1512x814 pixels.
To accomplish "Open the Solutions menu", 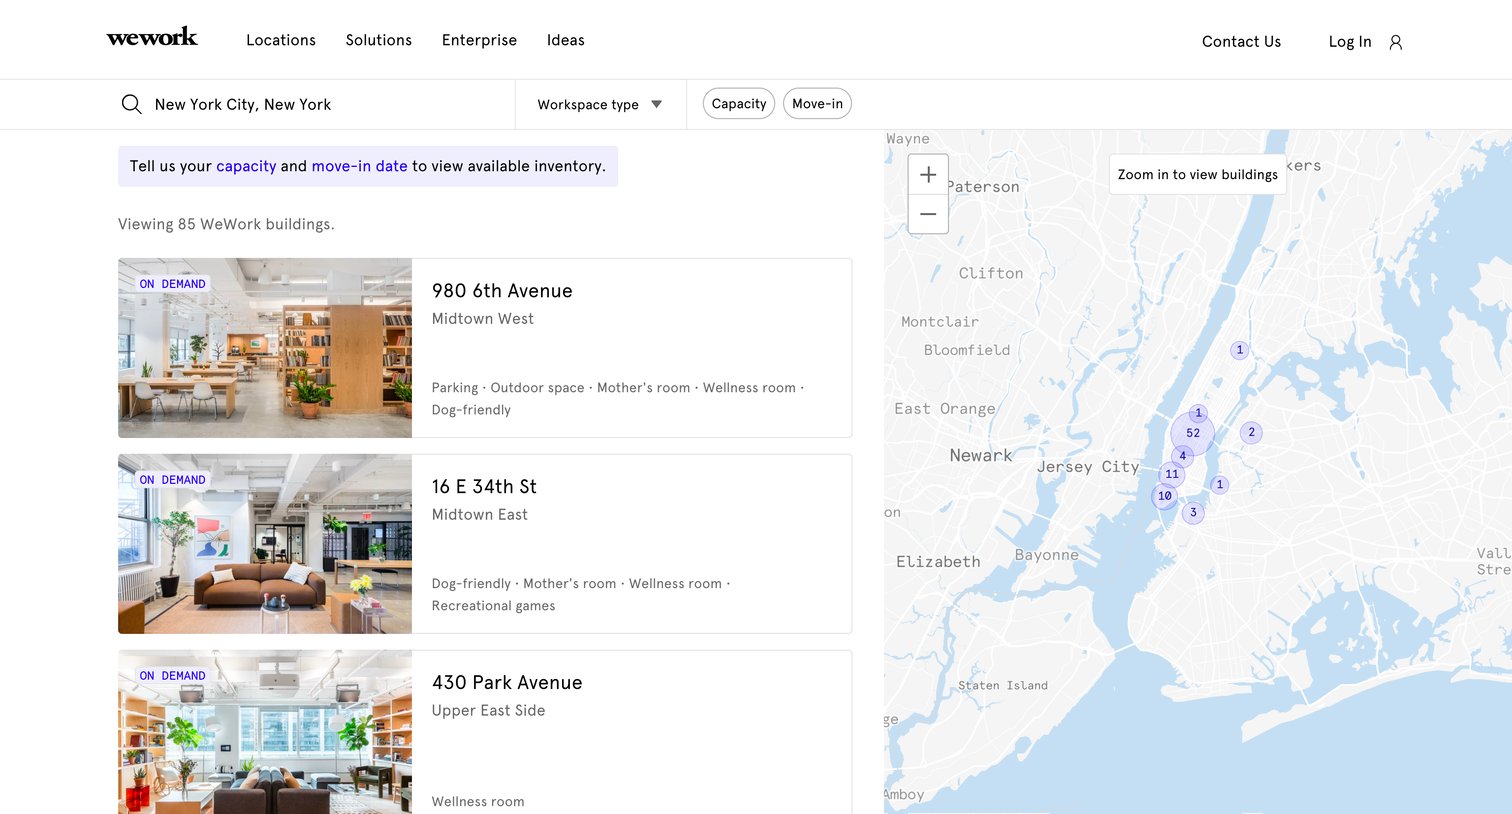I will [x=379, y=40].
